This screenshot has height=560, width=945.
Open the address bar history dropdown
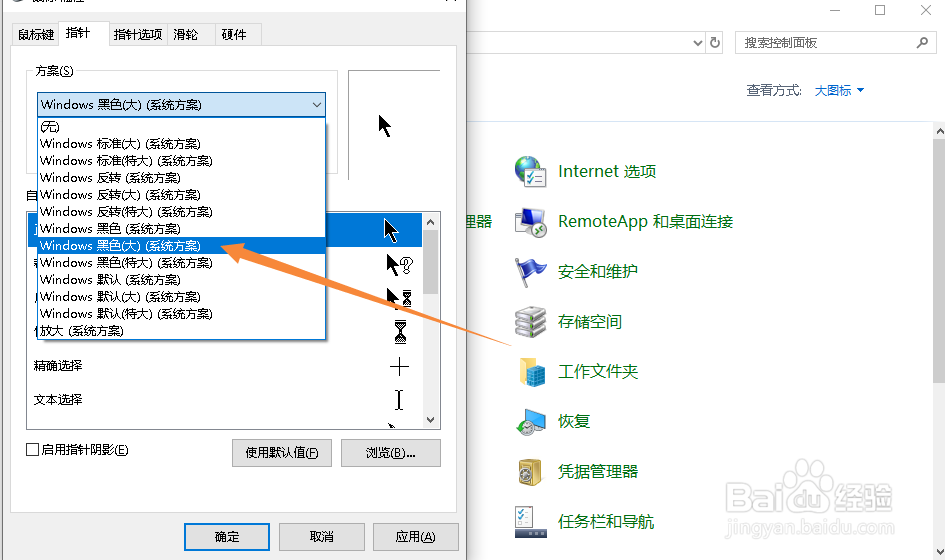pyautogui.click(x=697, y=43)
